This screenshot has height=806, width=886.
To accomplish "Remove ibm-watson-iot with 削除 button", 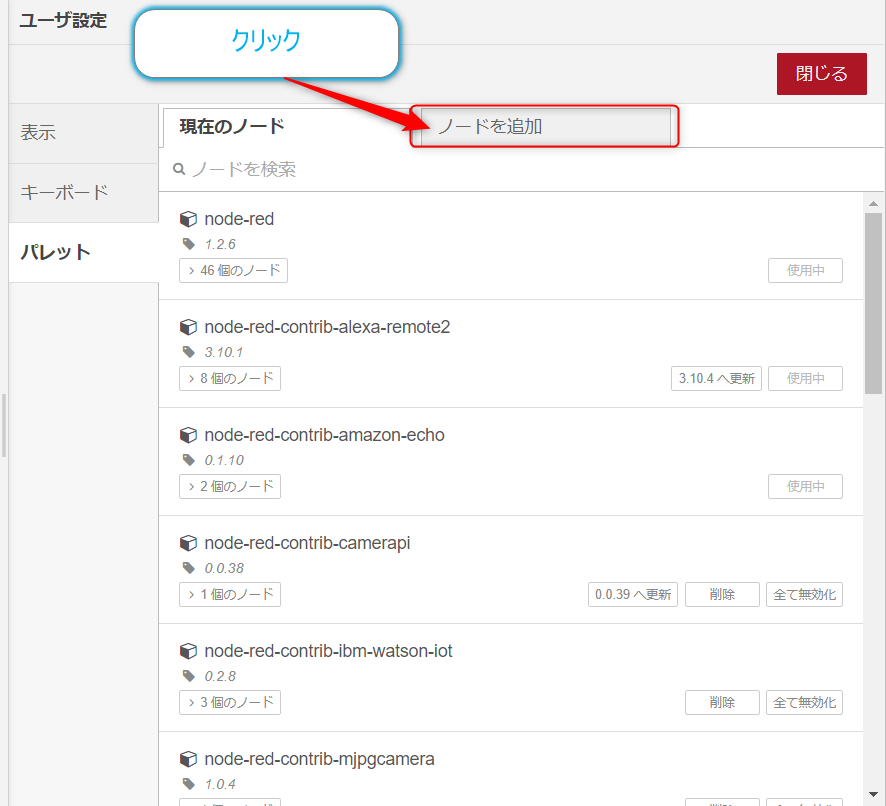I will pyautogui.click(x=722, y=702).
